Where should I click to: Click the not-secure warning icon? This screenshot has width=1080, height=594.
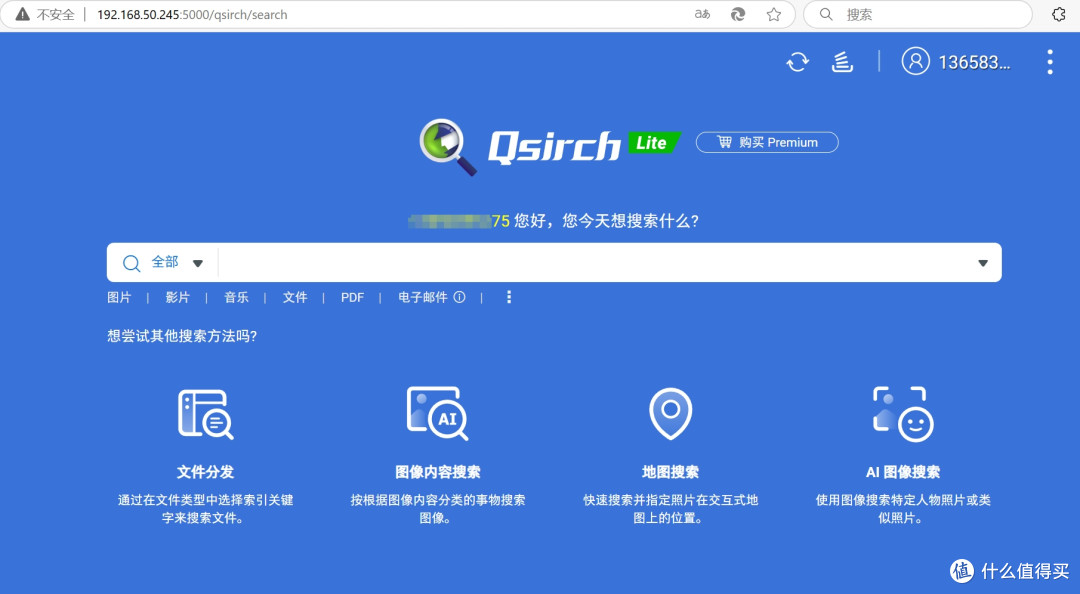click(23, 14)
